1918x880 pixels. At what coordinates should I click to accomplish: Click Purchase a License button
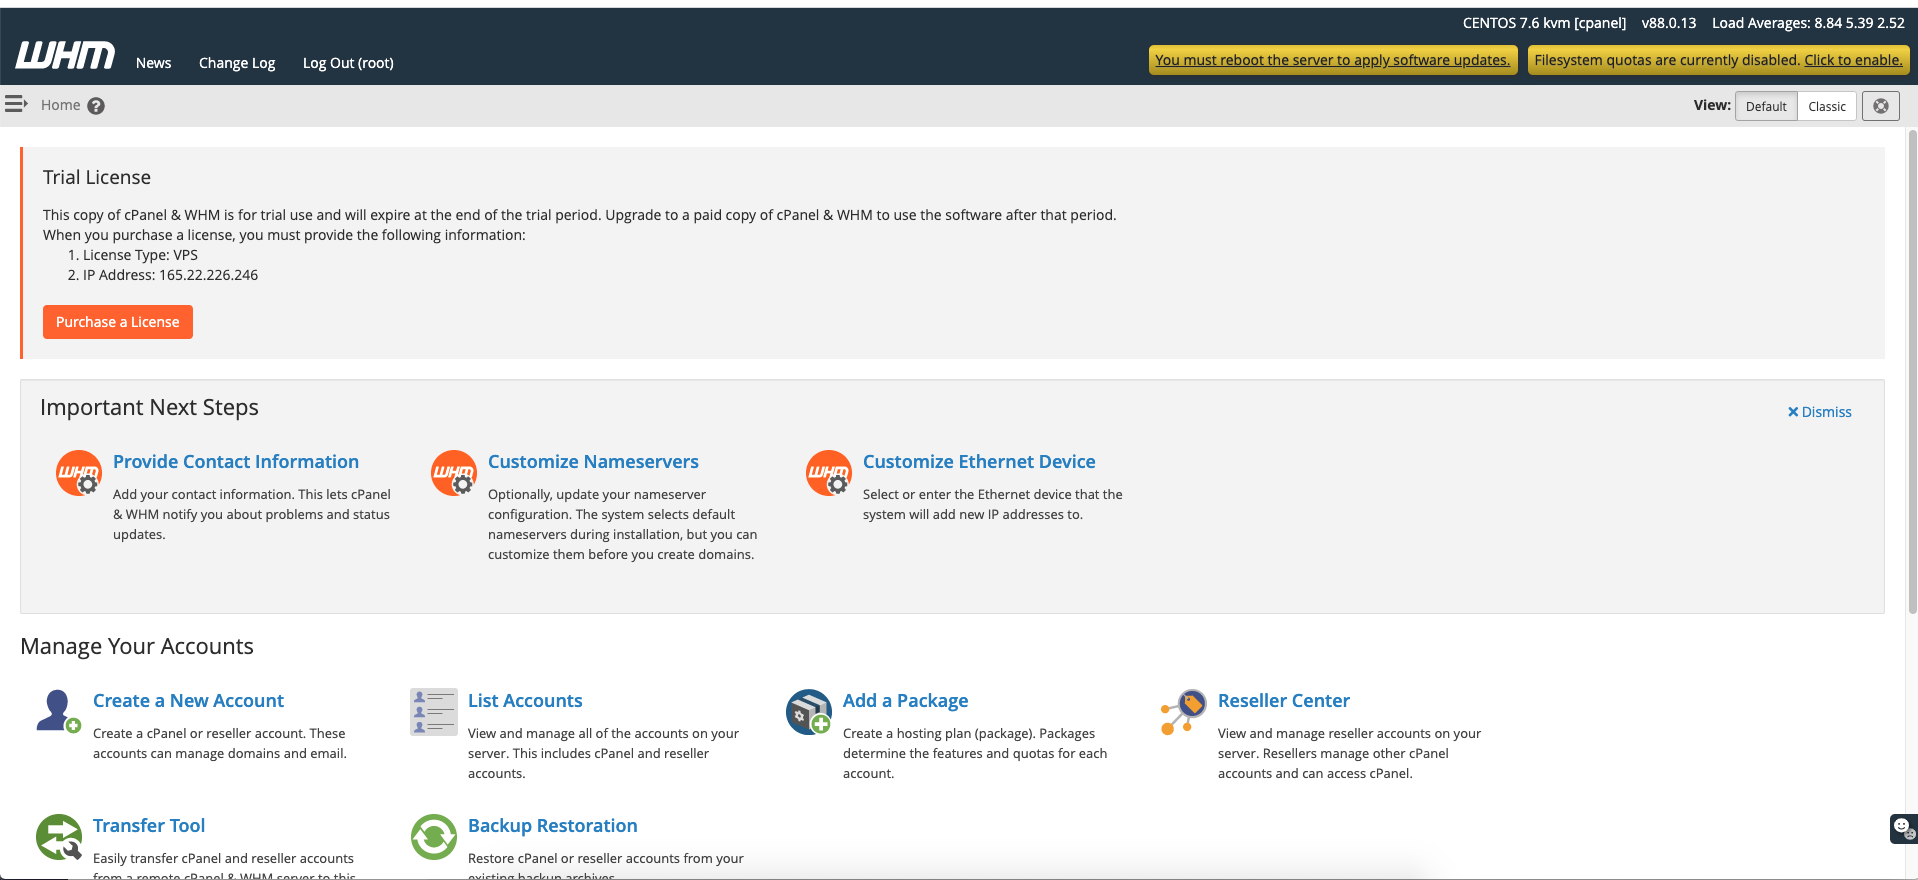pos(118,322)
